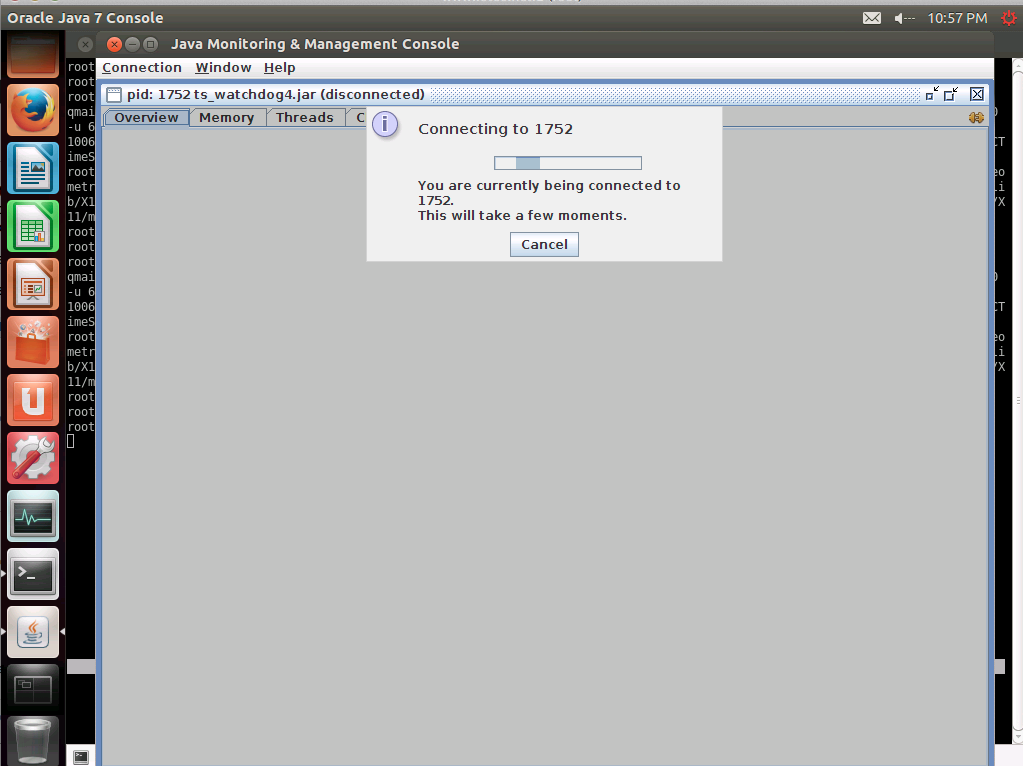Open System Monitor from the dock
Viewport: 1023px width, 766px height.
point(33,517)
